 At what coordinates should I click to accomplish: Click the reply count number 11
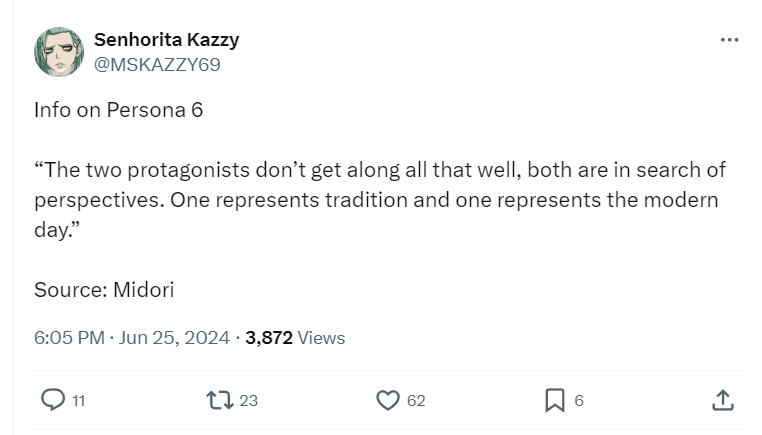click(x=79, y=400)
